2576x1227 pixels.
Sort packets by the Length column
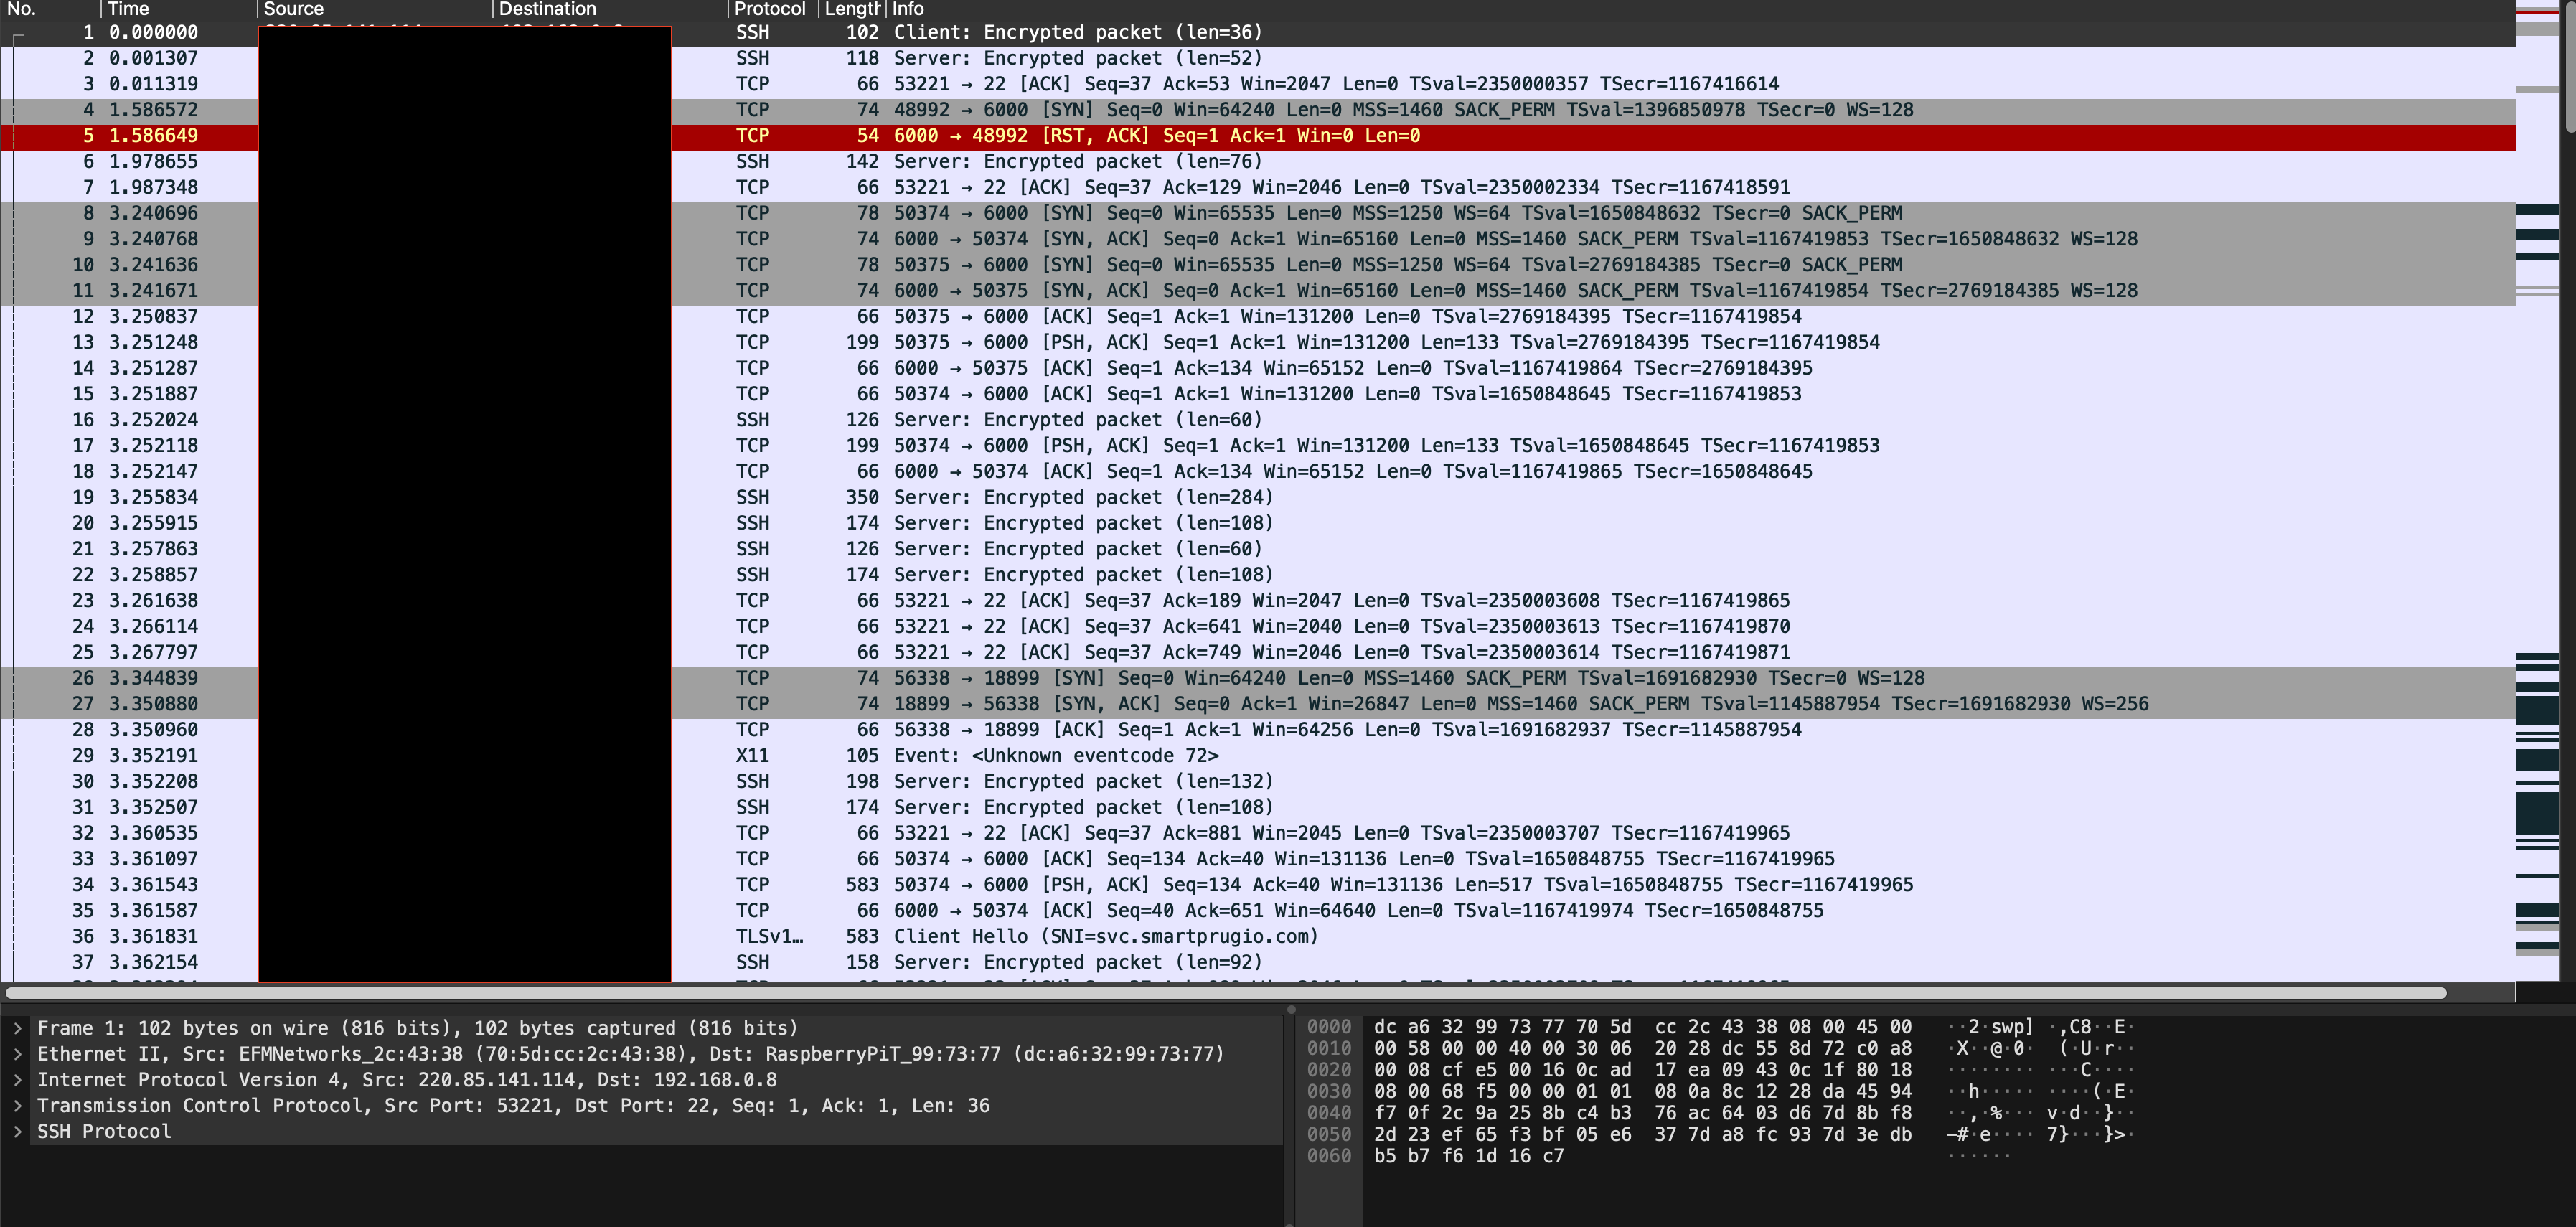[x=851, y=9]
